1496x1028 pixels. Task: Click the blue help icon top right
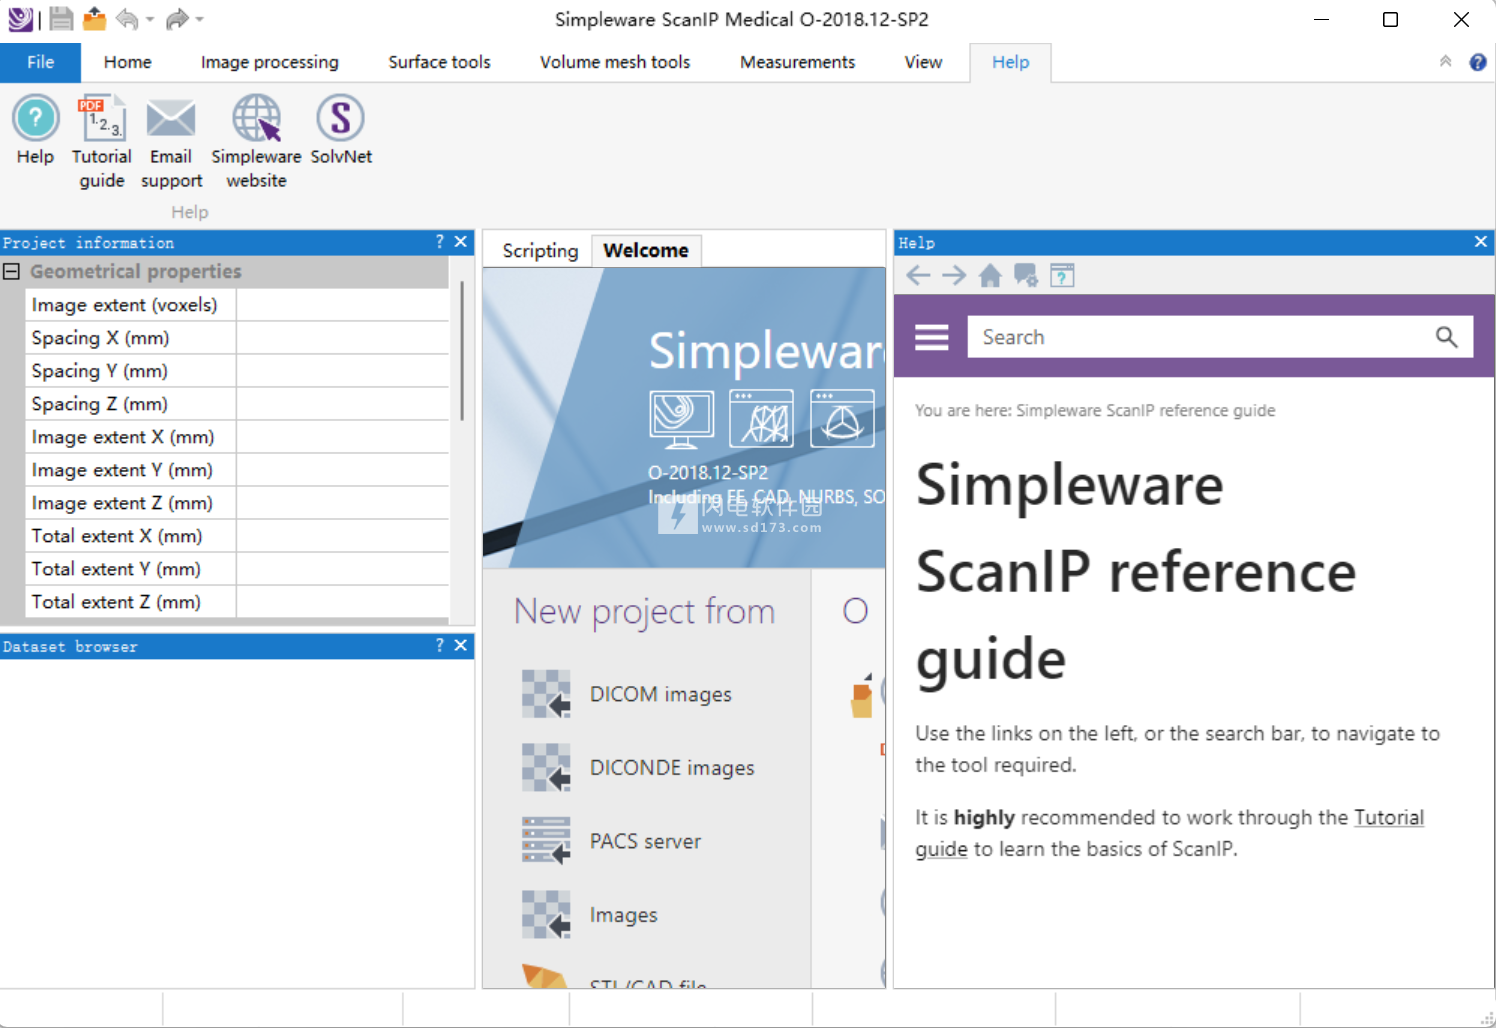[x=1478, y=62]
